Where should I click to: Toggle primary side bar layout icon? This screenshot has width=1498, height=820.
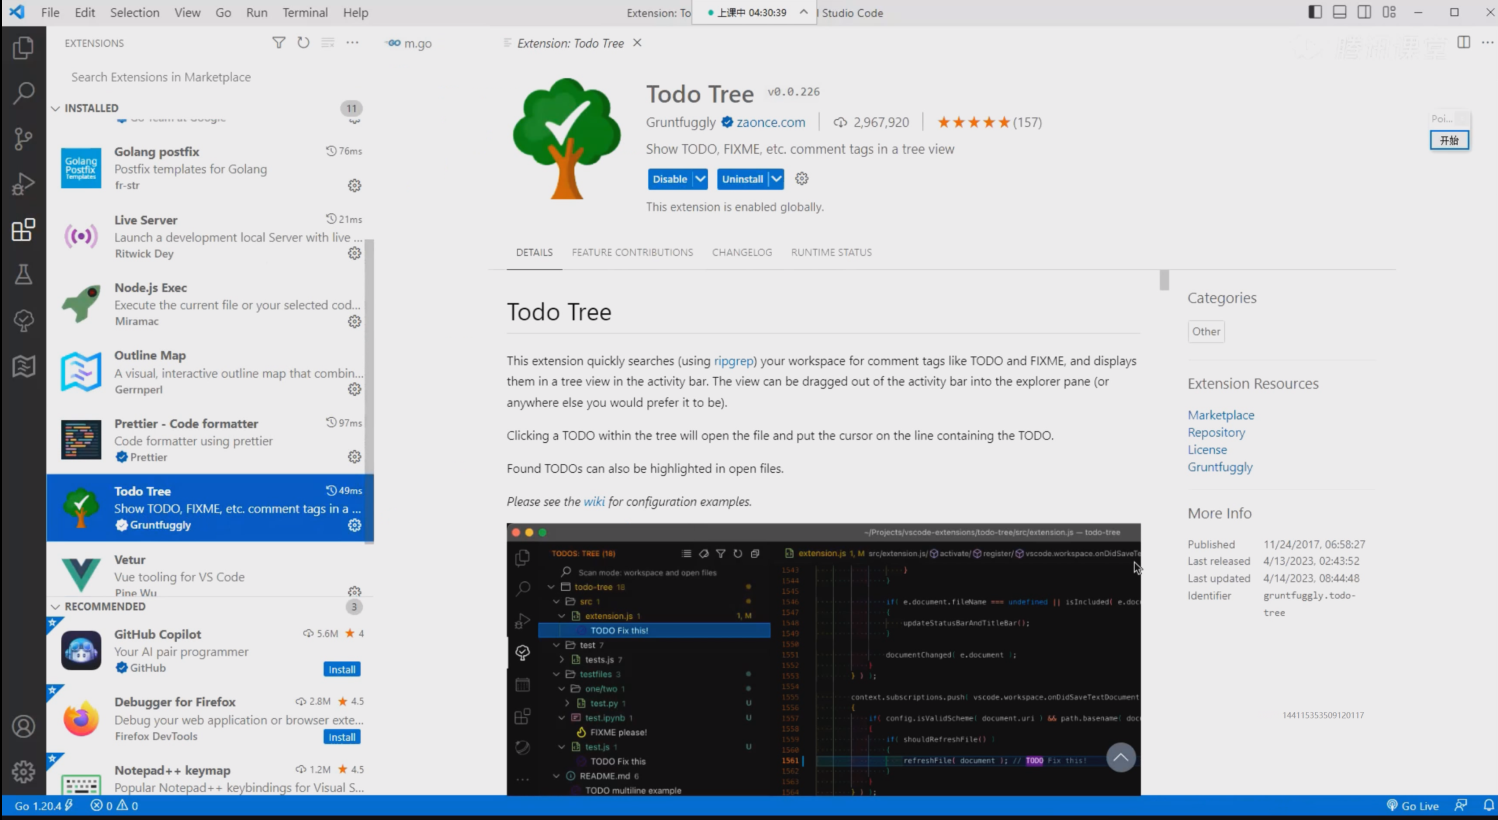coord(1315,12)
